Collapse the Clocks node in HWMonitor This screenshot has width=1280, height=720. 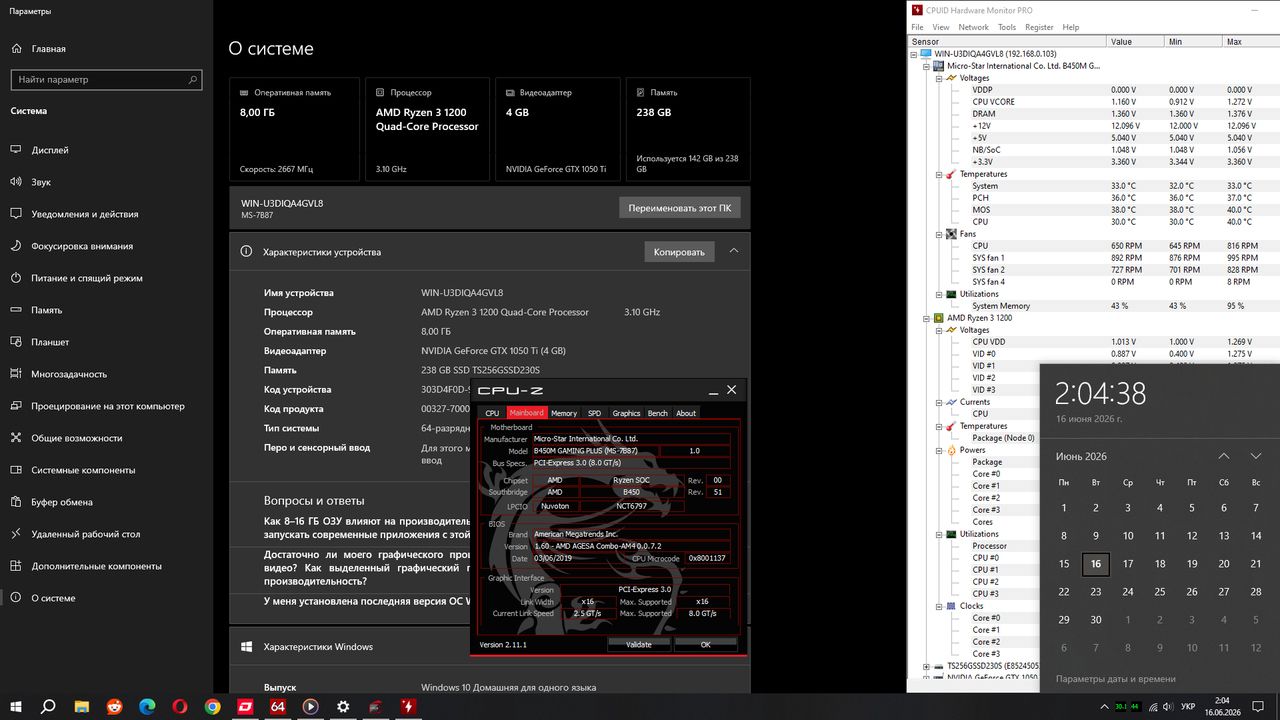(939, 606)
